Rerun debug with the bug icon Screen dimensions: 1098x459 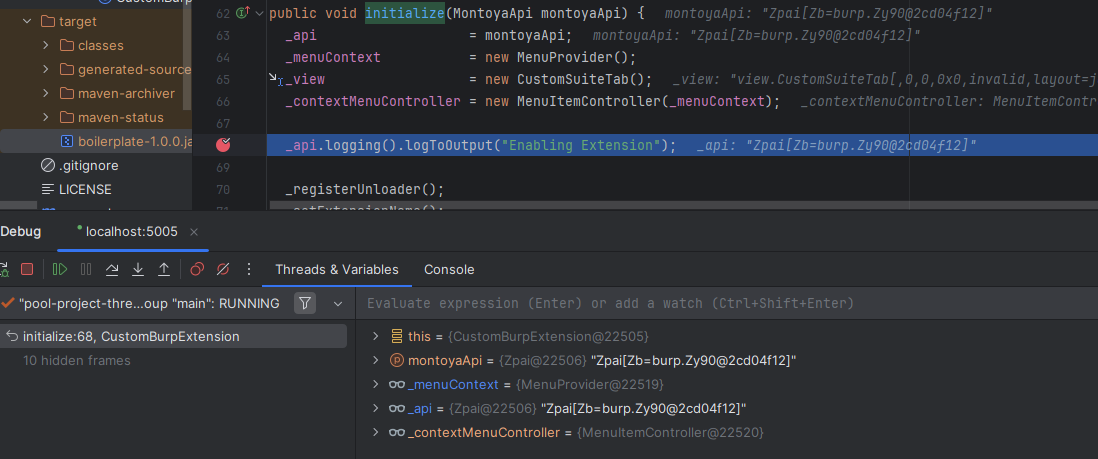4,269
